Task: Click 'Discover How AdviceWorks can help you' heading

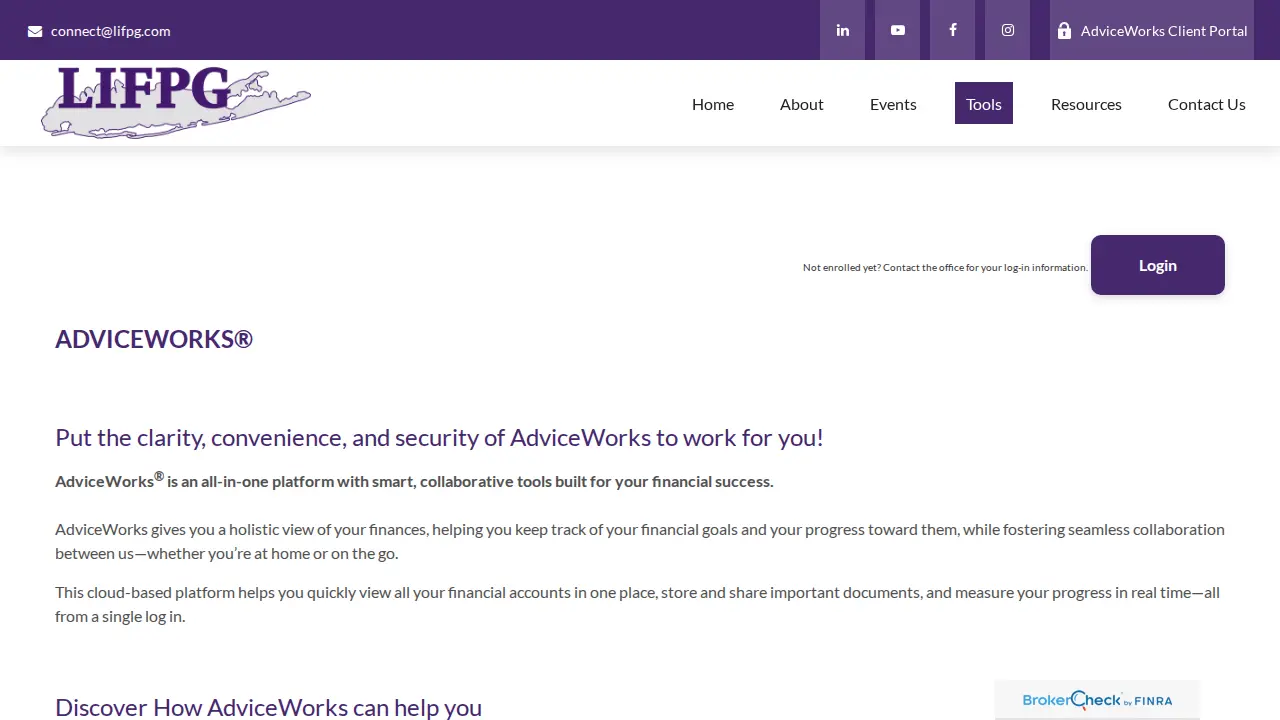Action: [x=268, y=707]
